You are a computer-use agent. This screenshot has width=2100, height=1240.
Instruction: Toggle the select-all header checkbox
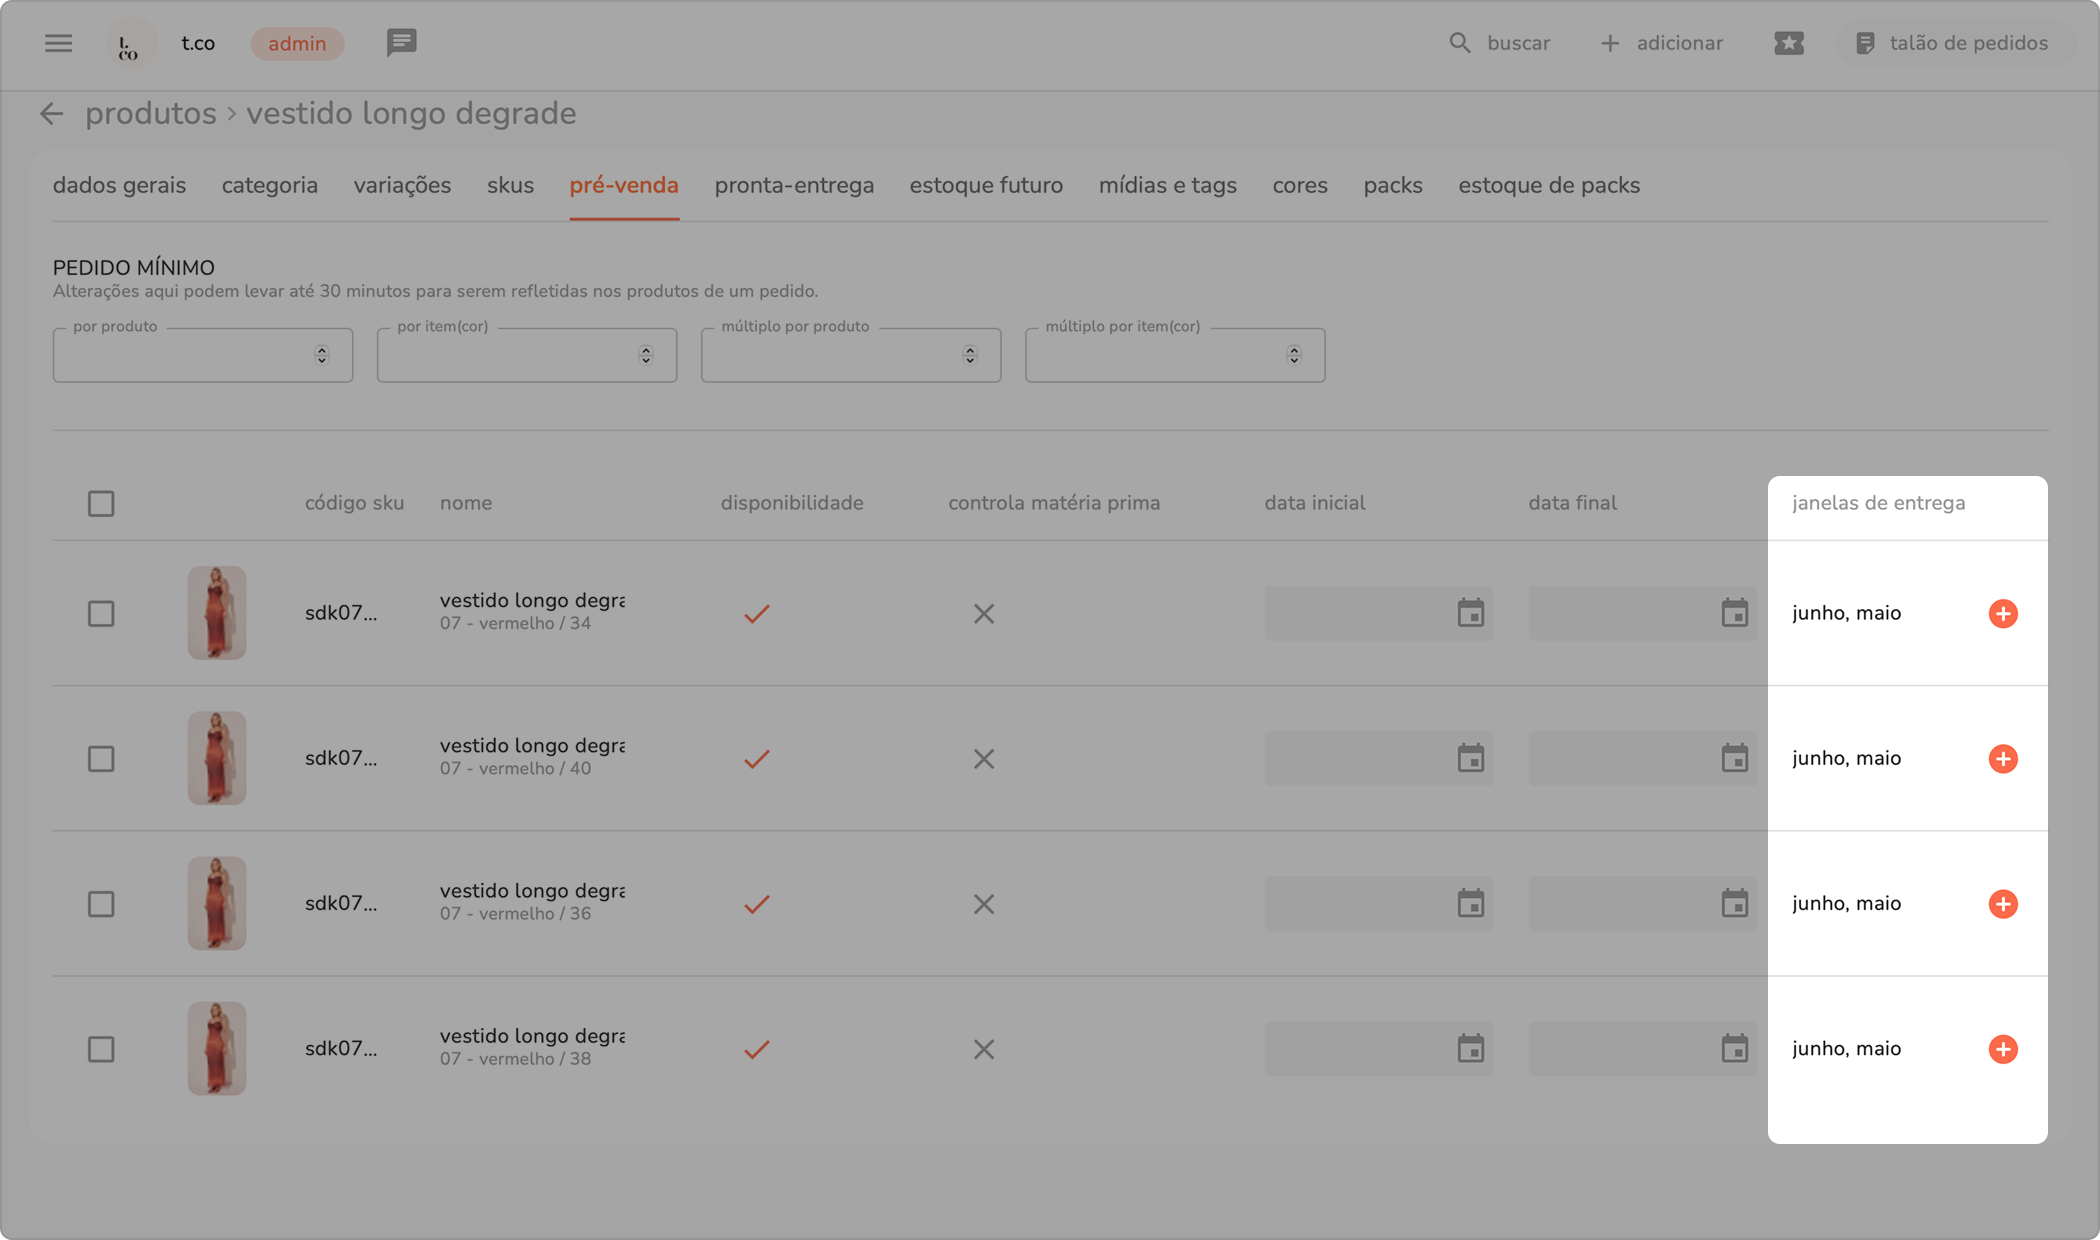(101, 503)
